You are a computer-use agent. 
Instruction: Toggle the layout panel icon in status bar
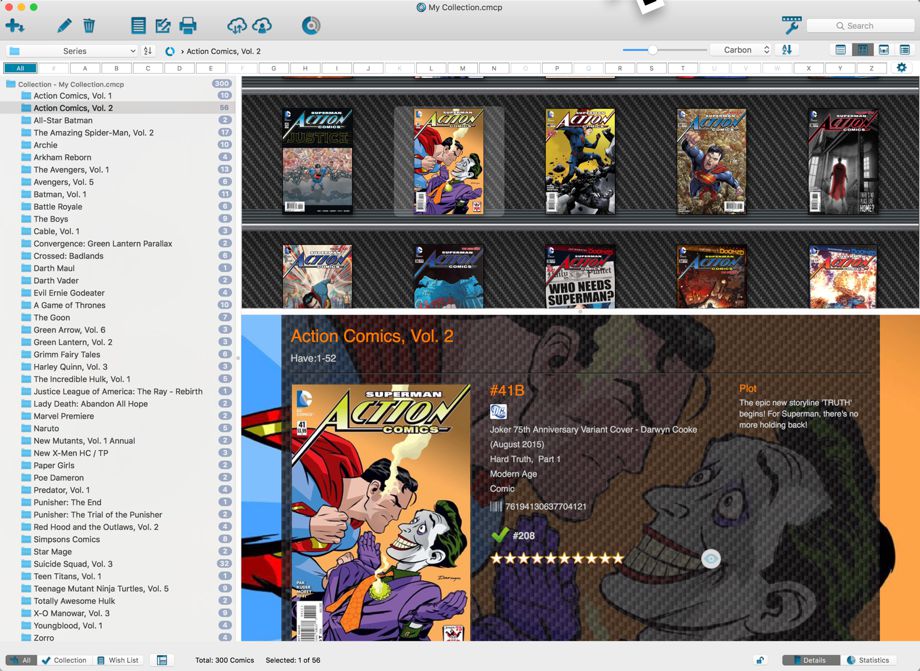(163, 660)
